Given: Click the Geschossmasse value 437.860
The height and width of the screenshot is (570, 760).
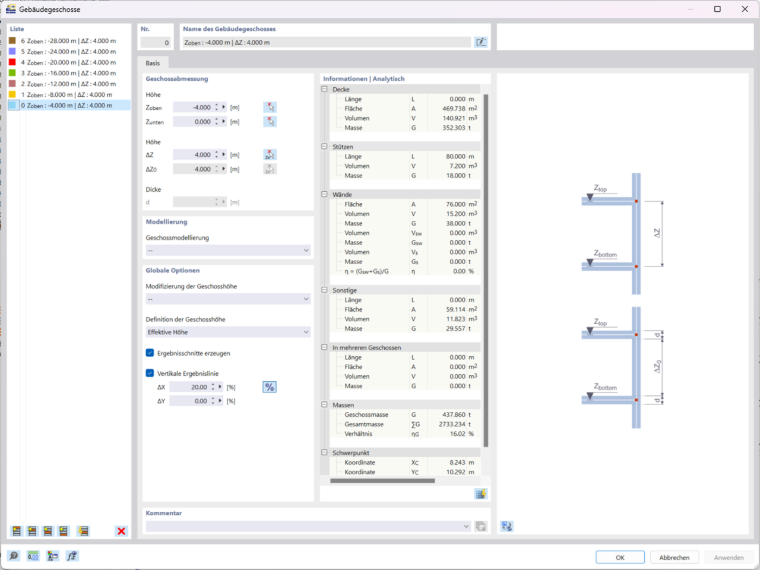Looking at the screenshot, I should [453, 414].
